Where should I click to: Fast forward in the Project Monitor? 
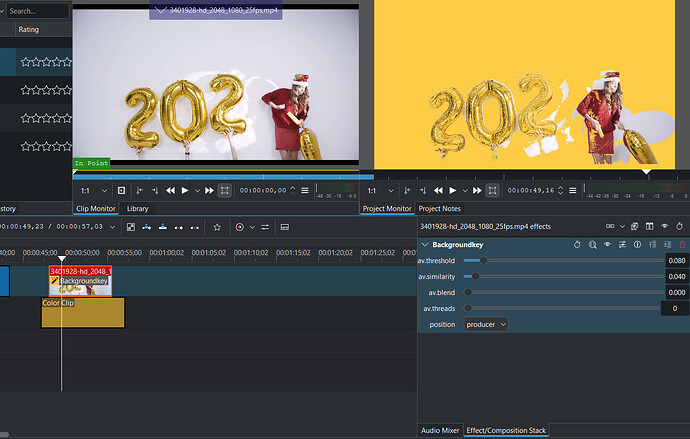tap(477, 190)
